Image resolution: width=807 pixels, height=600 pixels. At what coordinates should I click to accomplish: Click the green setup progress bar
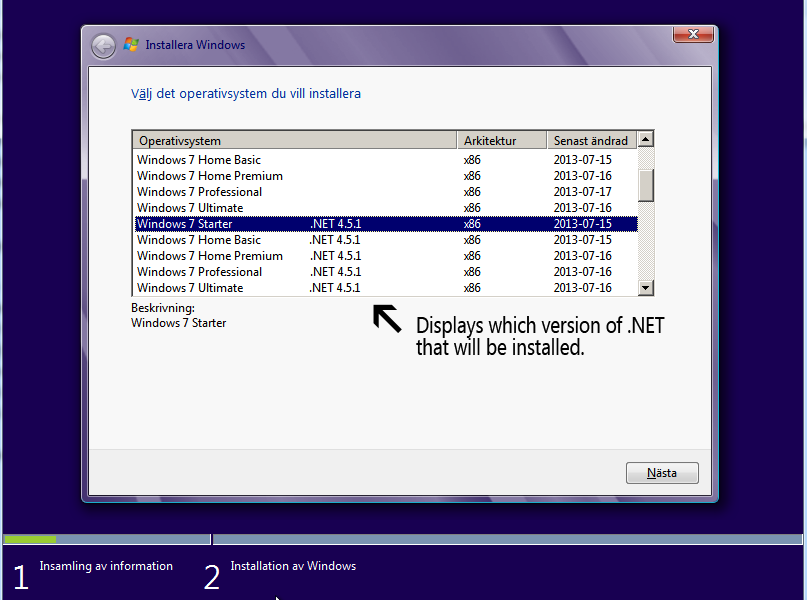[30, 539]
